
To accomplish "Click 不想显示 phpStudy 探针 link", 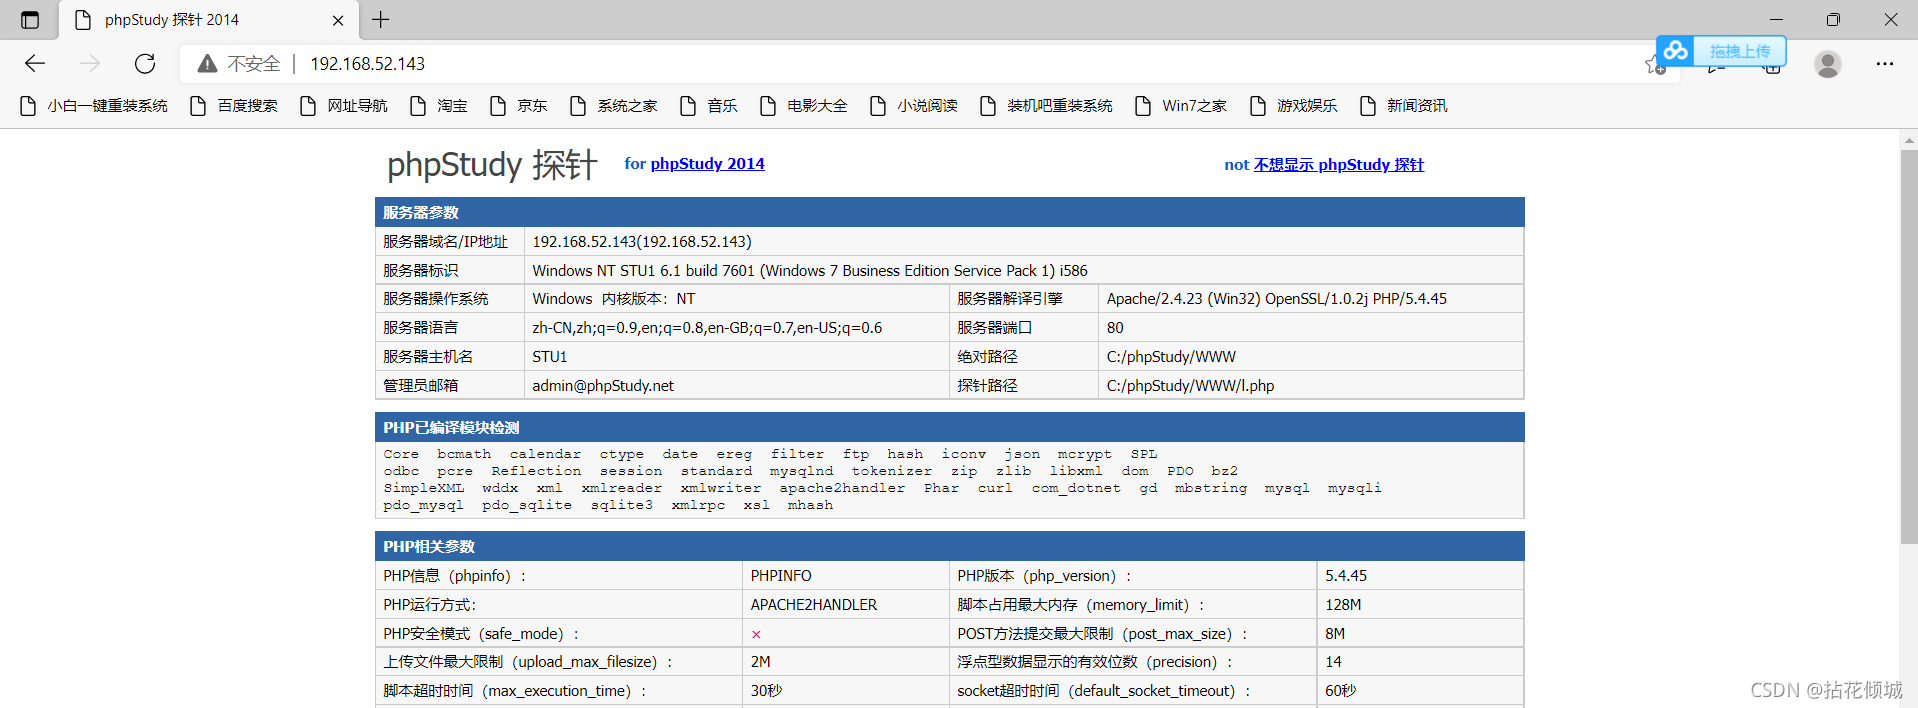I will [1339, 165].
